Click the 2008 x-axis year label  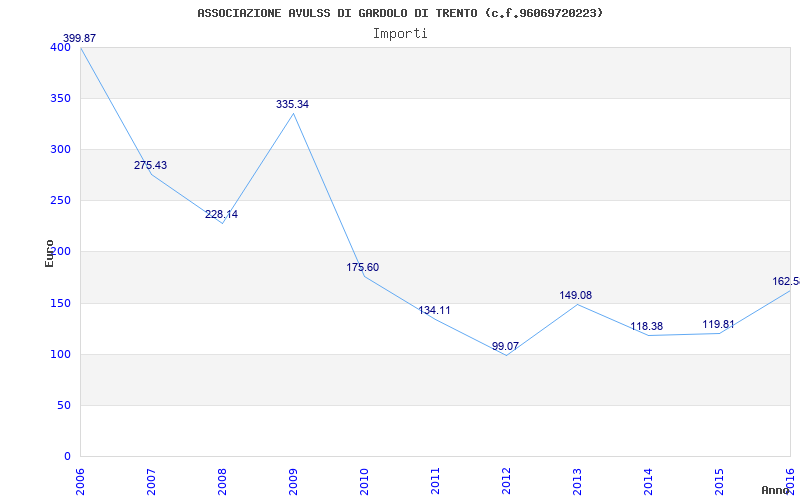pyautogui.click(x=222, y=481)
